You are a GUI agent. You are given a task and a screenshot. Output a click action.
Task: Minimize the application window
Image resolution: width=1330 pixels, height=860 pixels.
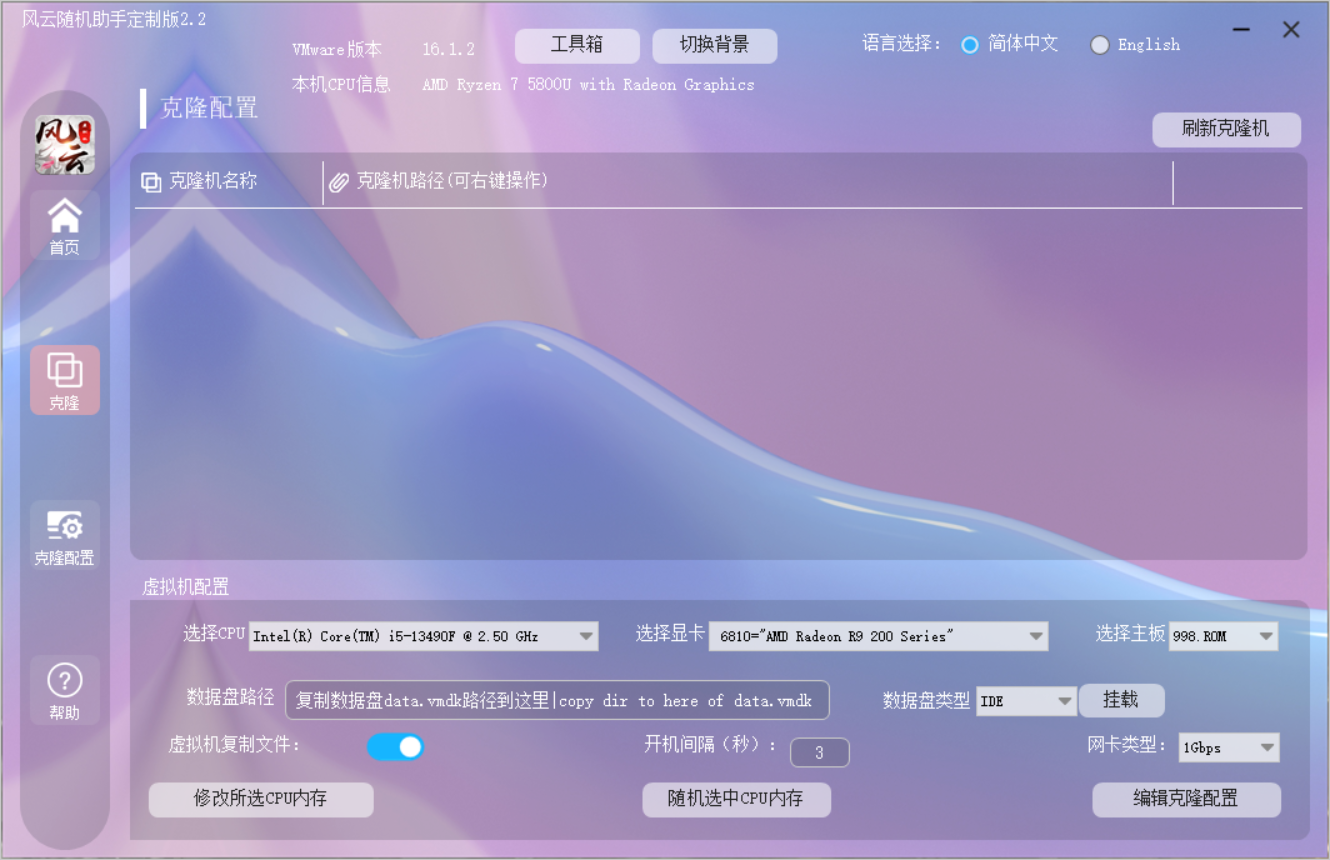tap(1241, 30)
